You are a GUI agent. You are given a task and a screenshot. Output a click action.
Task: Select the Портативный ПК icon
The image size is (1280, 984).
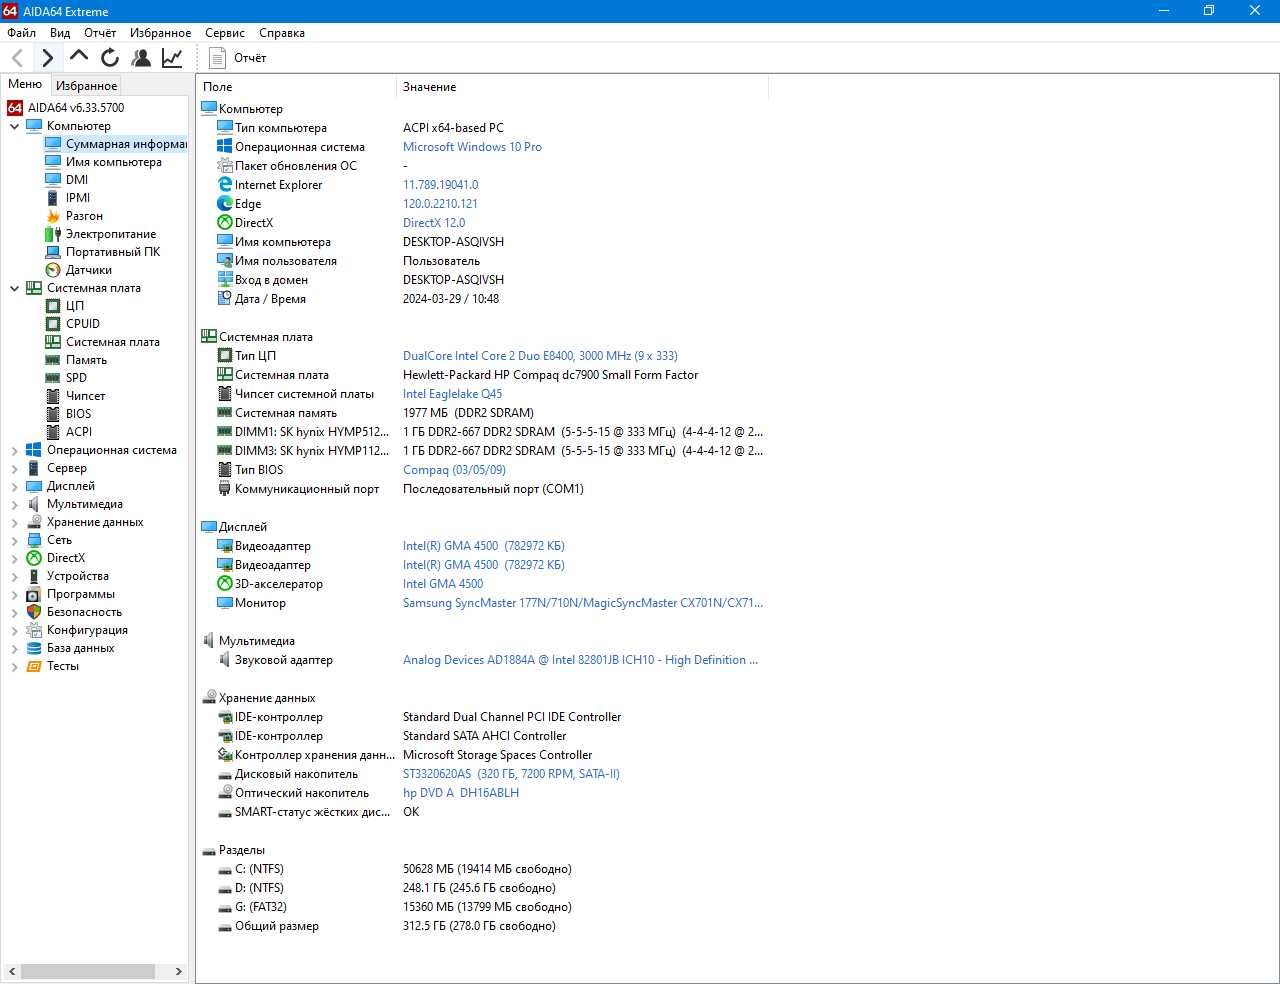pyautogui.click(x=53, y=252)
